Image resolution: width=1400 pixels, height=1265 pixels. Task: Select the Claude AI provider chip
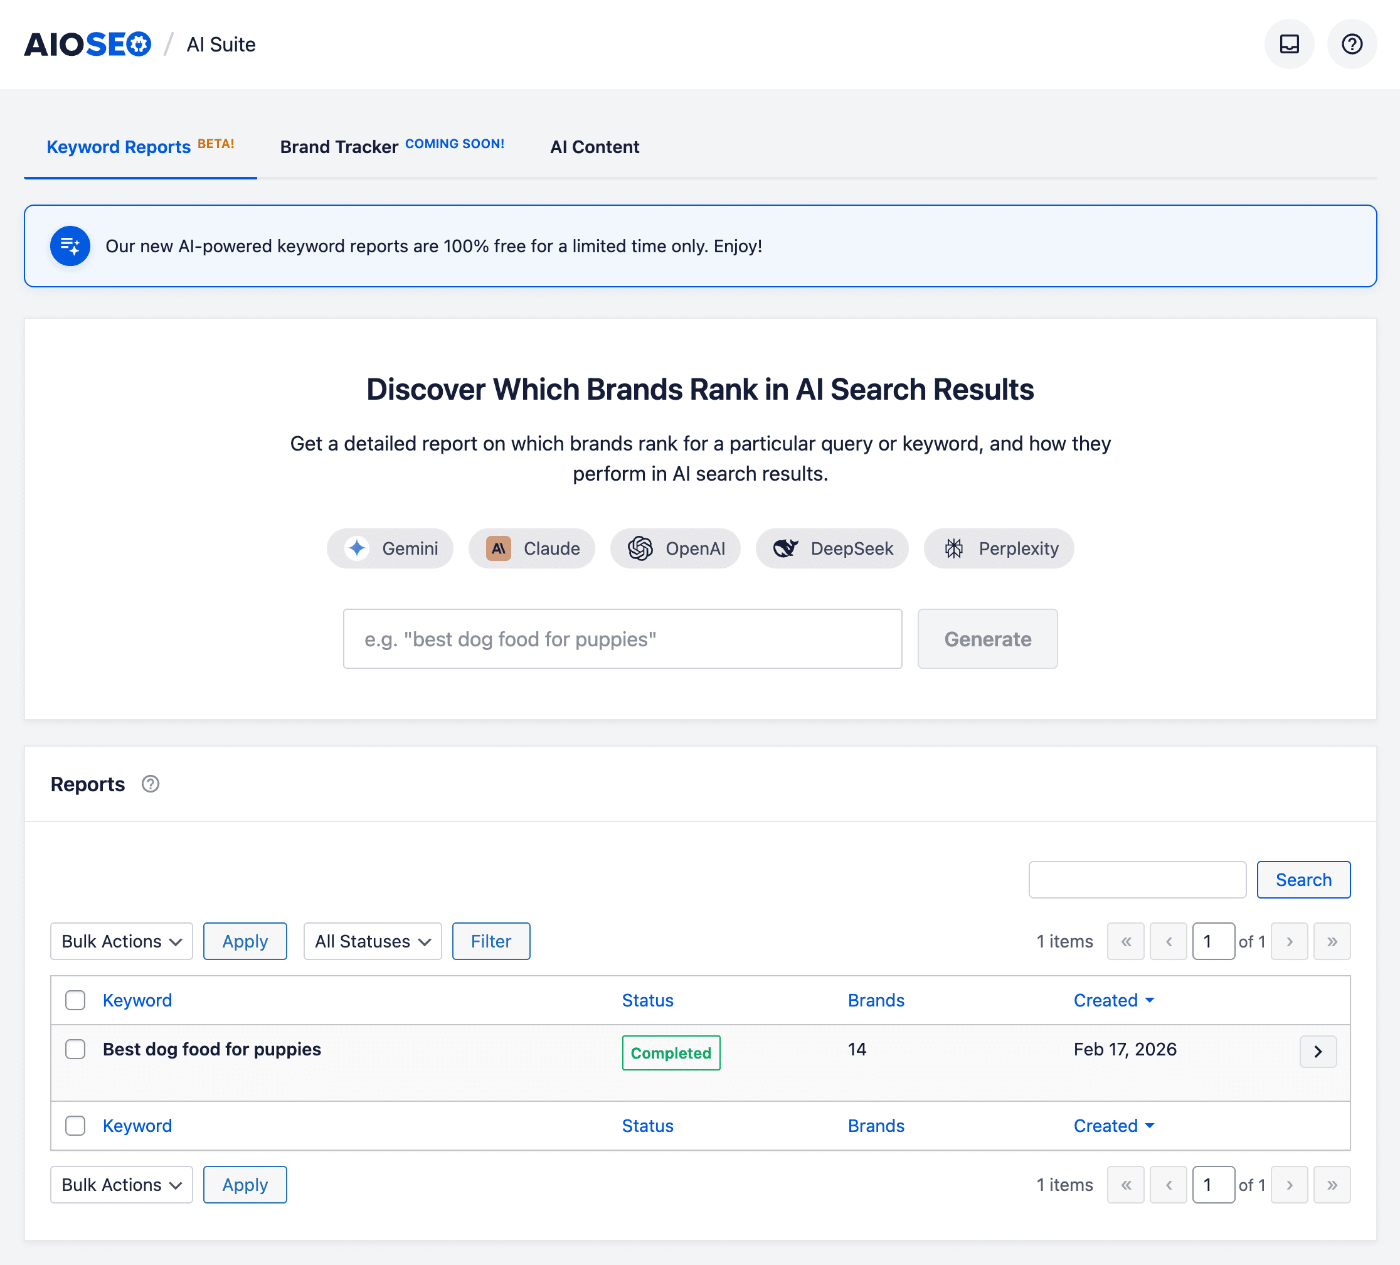pos(531,548)
